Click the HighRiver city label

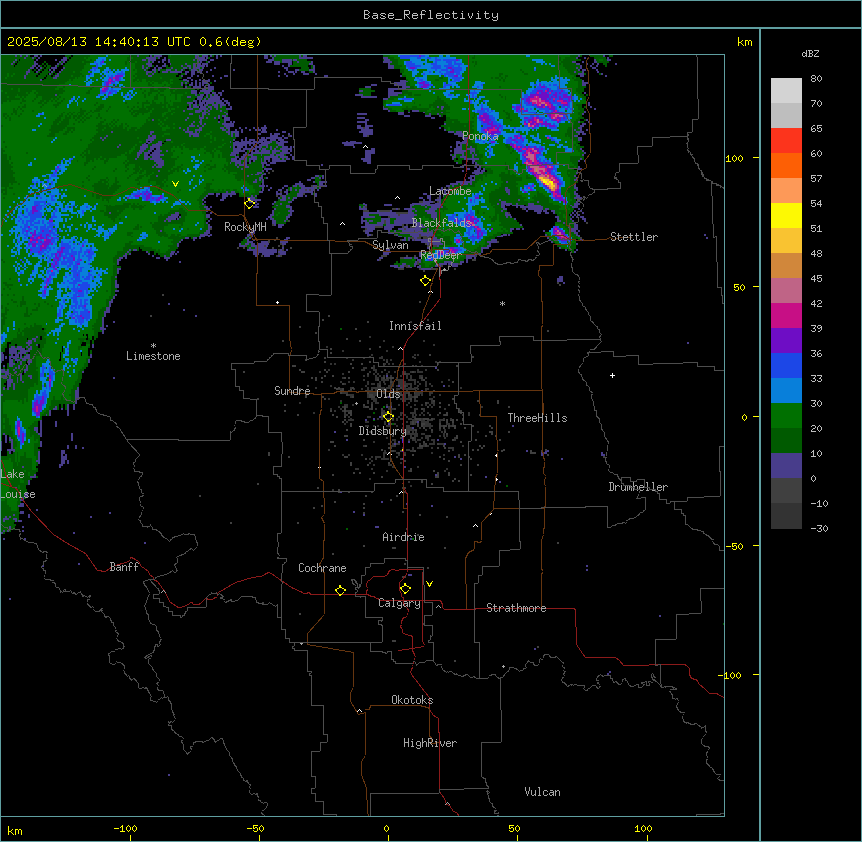click(430, 743)
